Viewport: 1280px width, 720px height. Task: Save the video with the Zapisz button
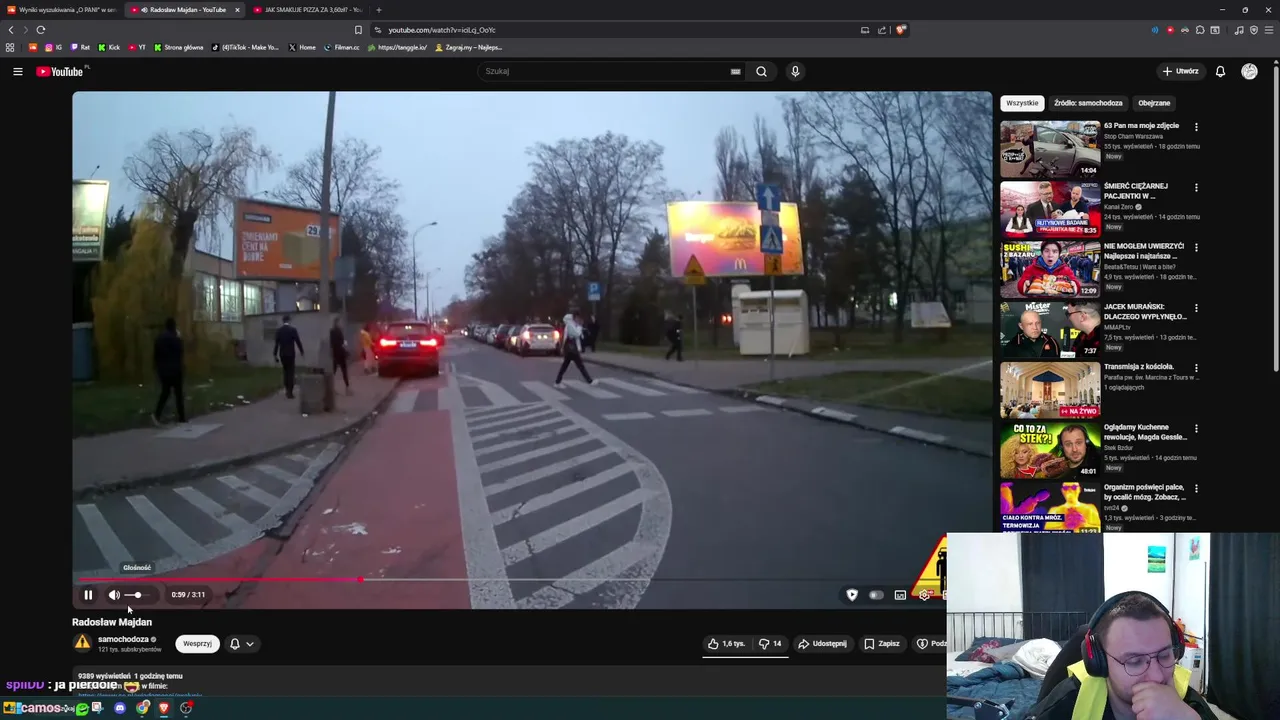[882, 644]
